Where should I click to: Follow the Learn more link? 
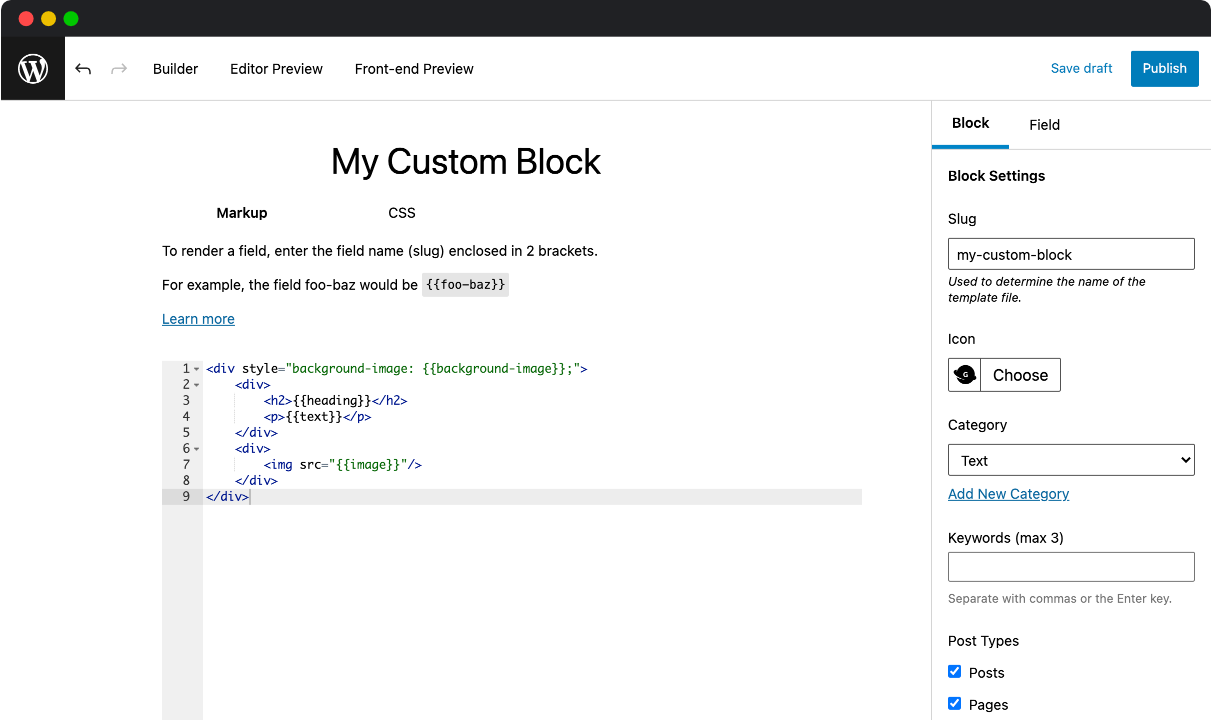[198, 319]
